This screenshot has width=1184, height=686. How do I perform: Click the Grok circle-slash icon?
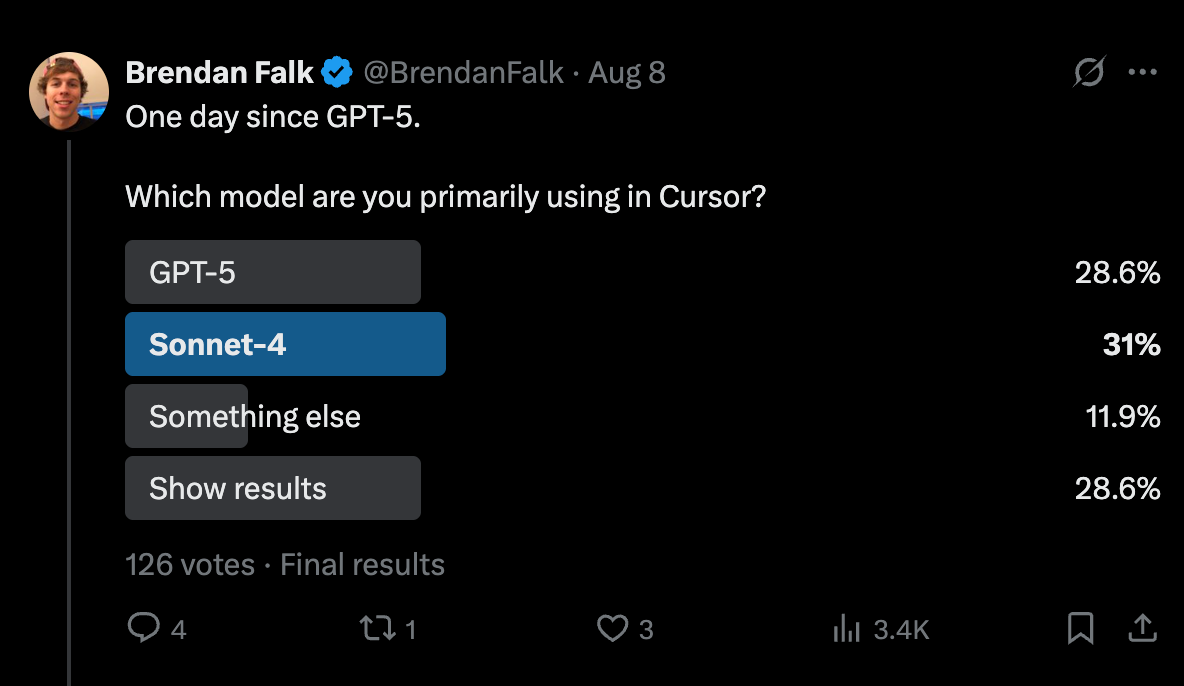coord(1088,73)
